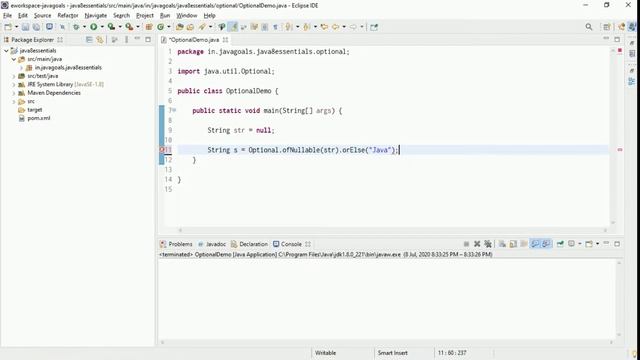
Task: Open the Project menu
Action: pos(145,16)
